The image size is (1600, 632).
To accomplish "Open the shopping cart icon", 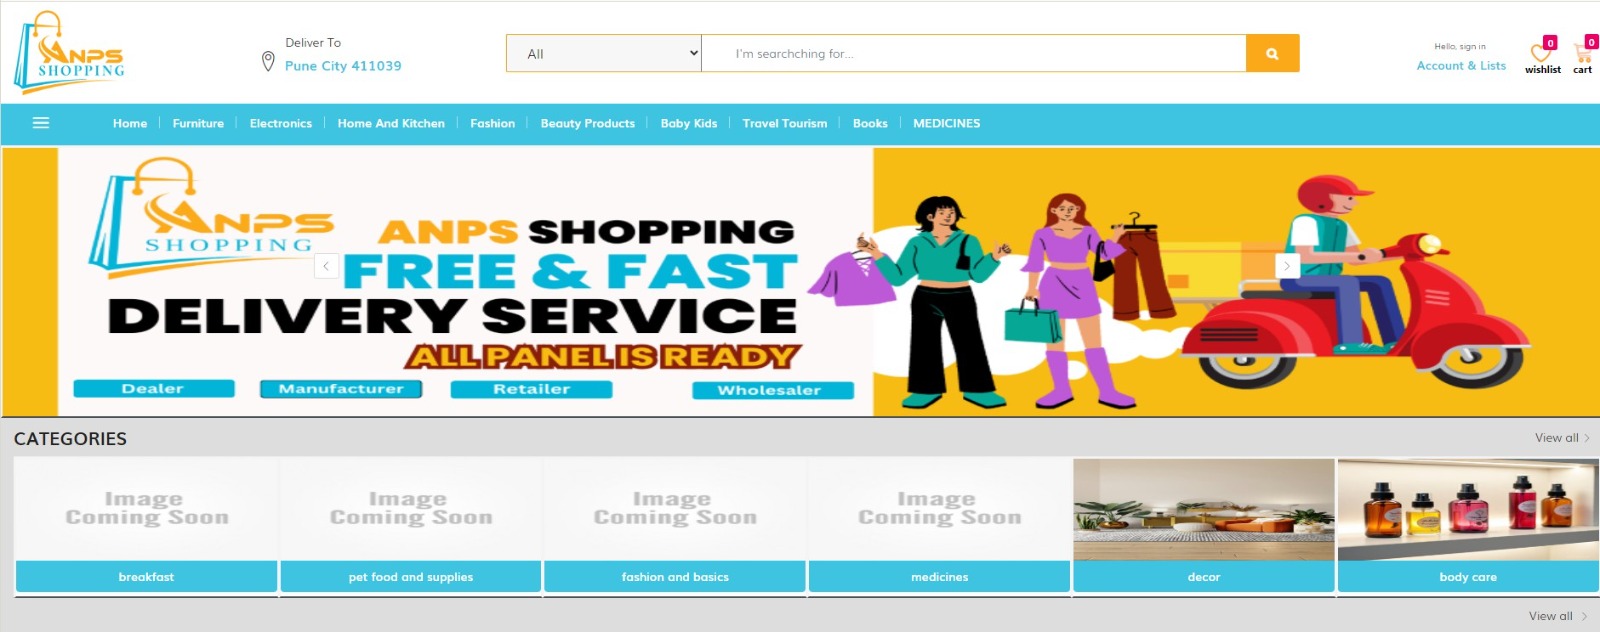I will pos(1583,53).
